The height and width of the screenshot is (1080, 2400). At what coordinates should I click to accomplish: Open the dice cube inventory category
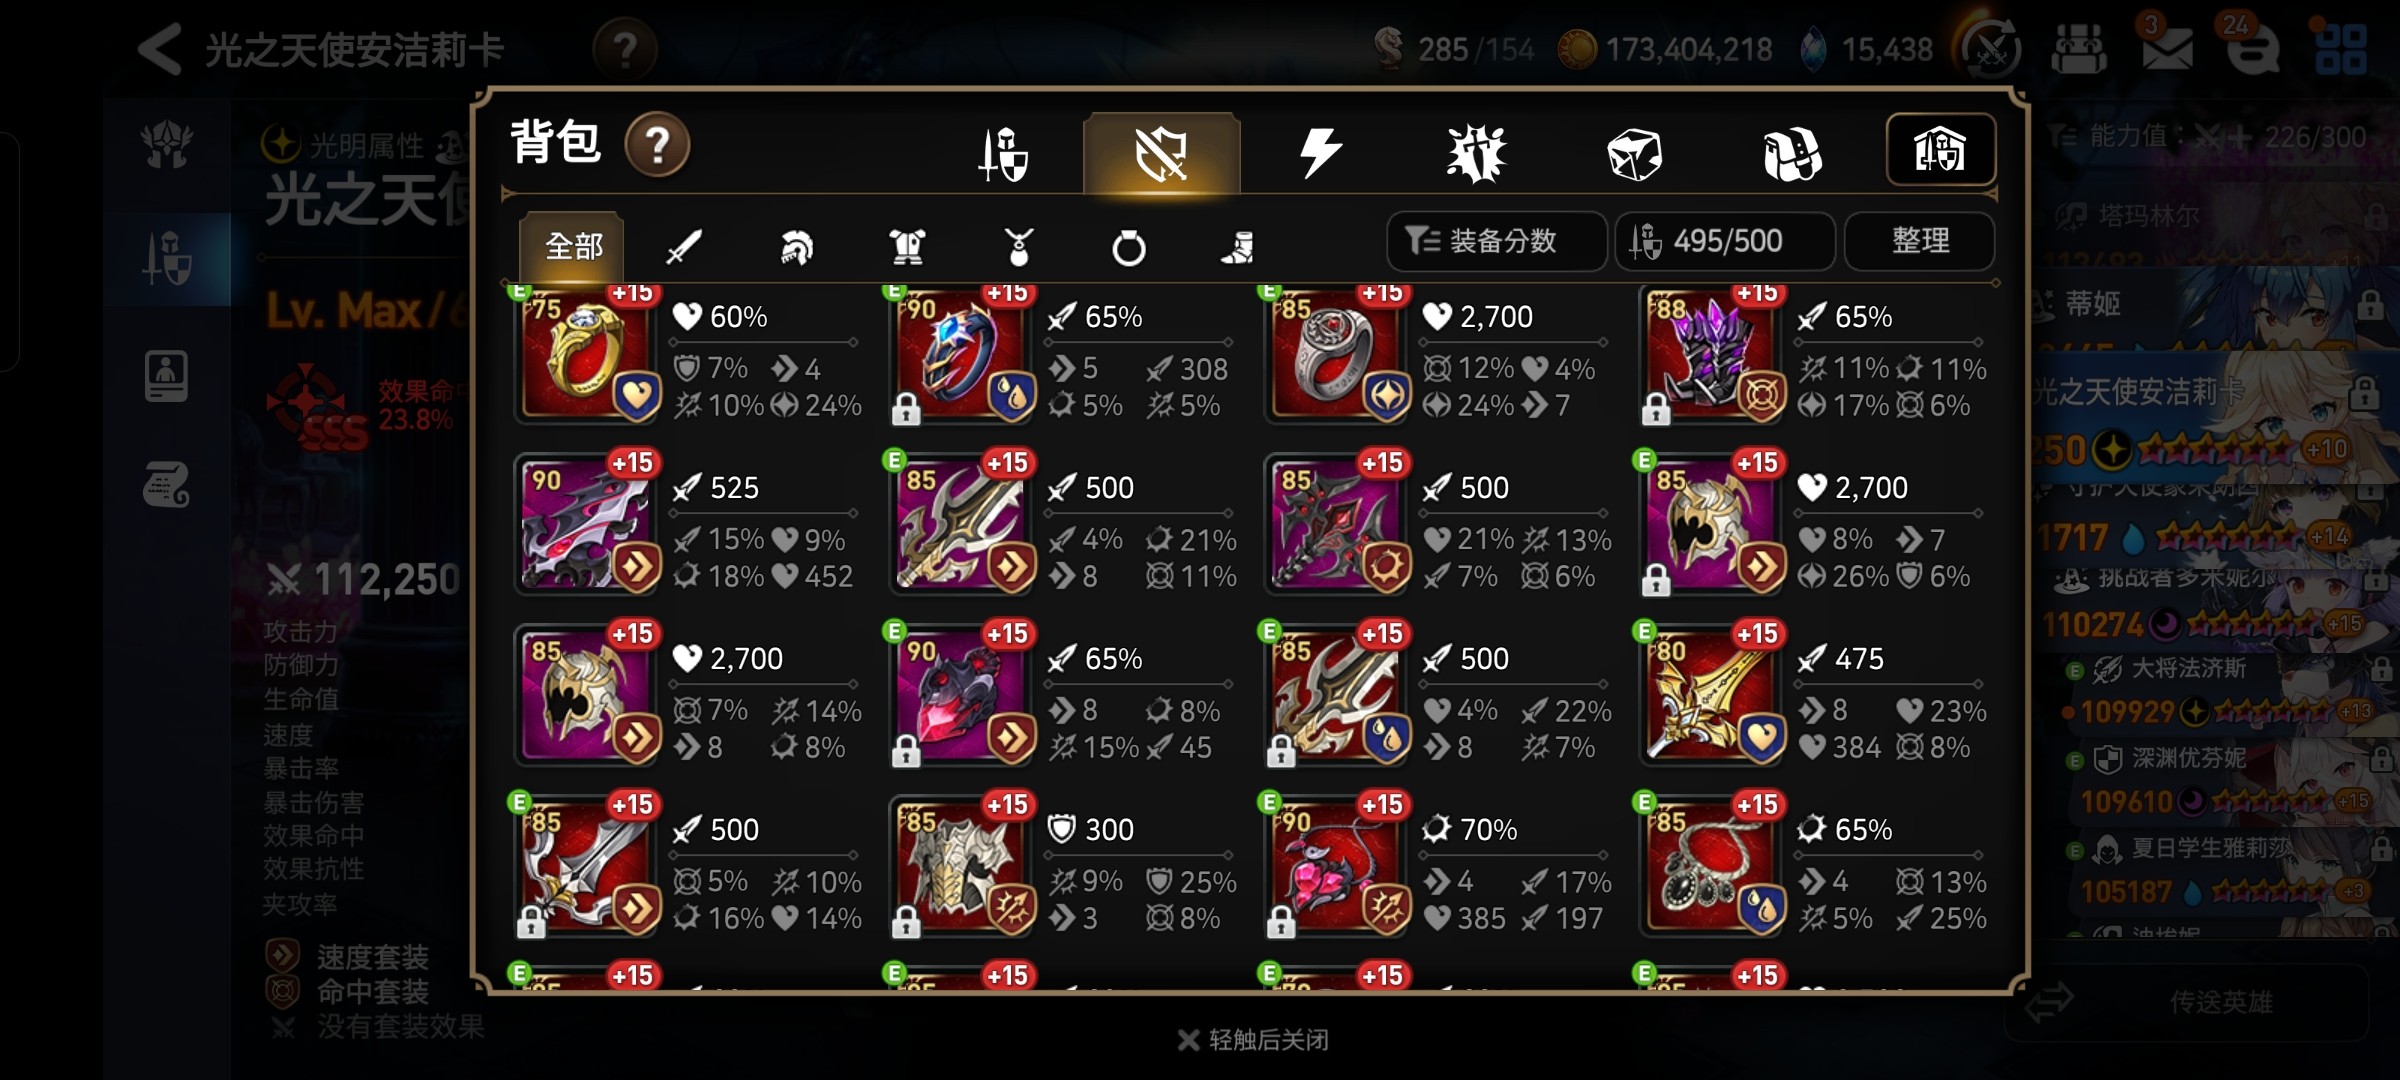(x=1634, y=154)
